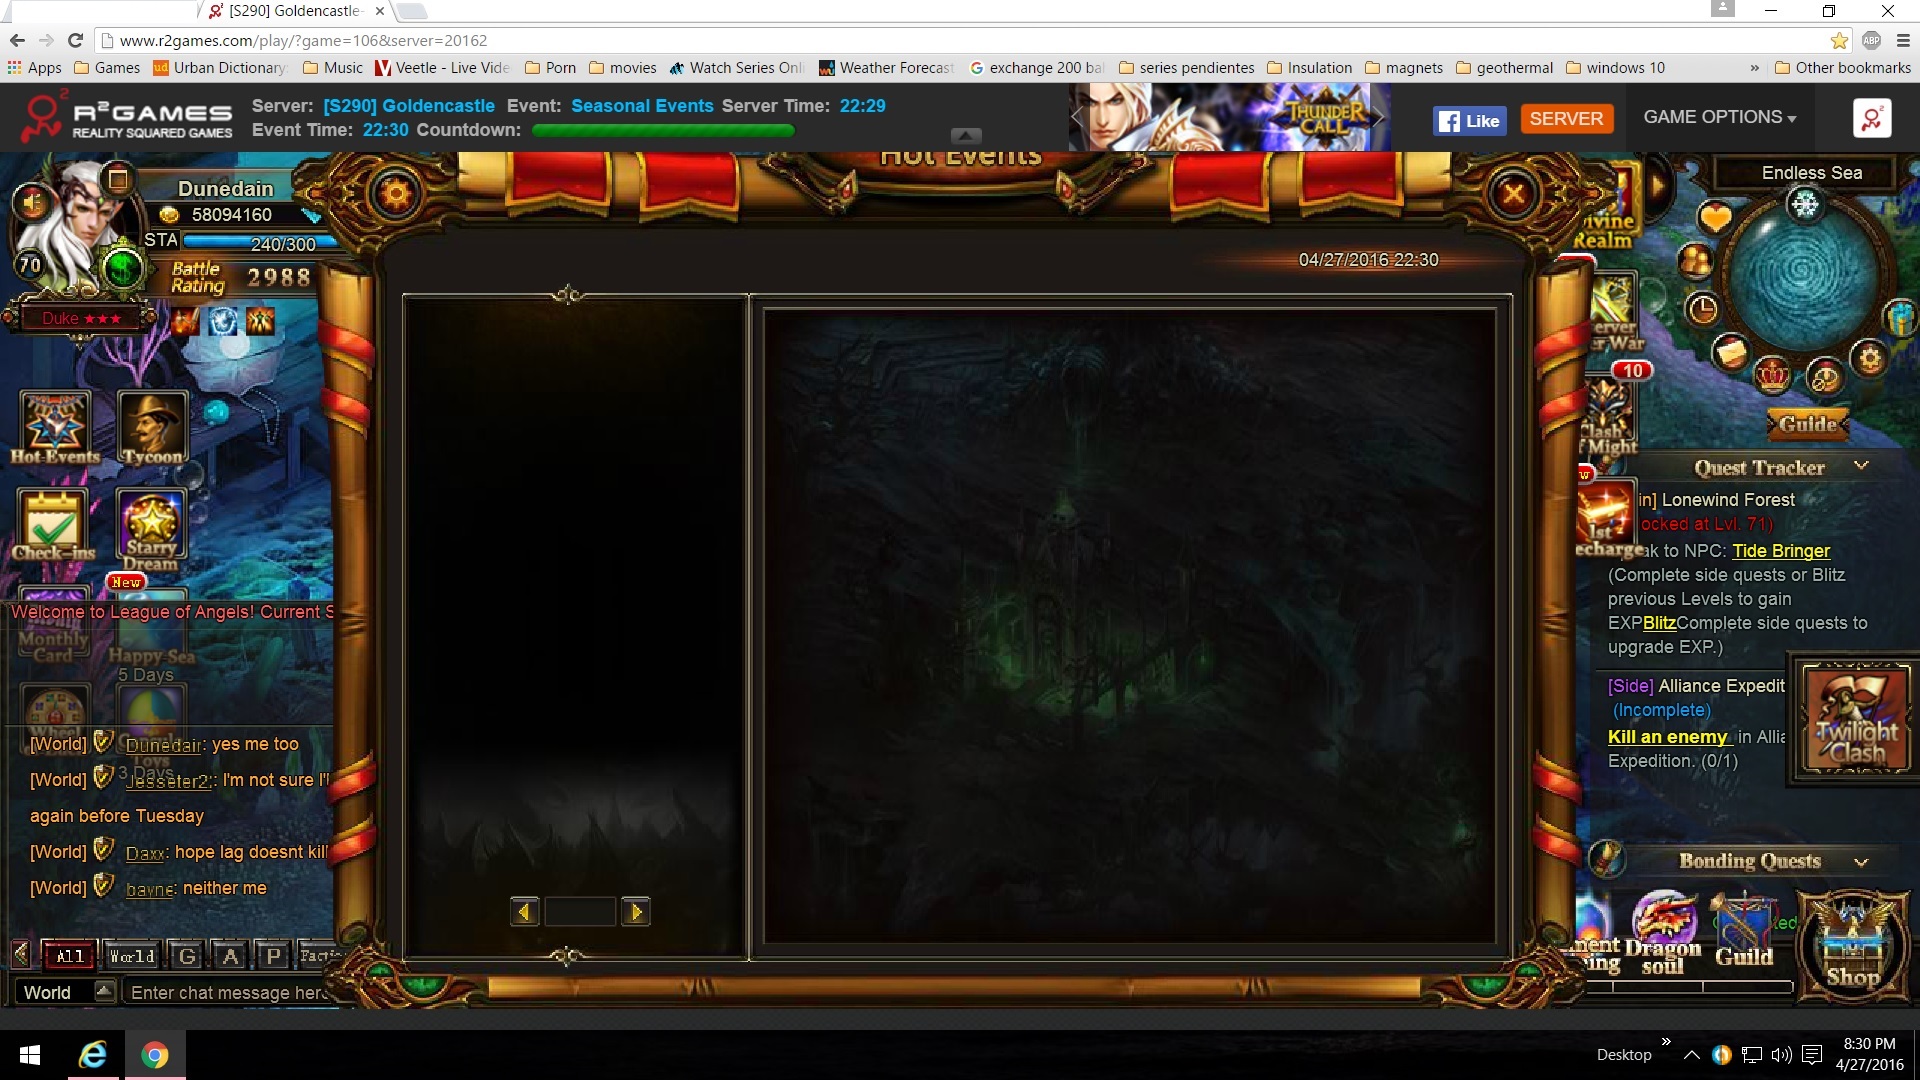This screenshot has width=1920, height=1080.
Task: Click the Check-ins calendar icon
Action: pyautogui.click(x=53, y=523)
